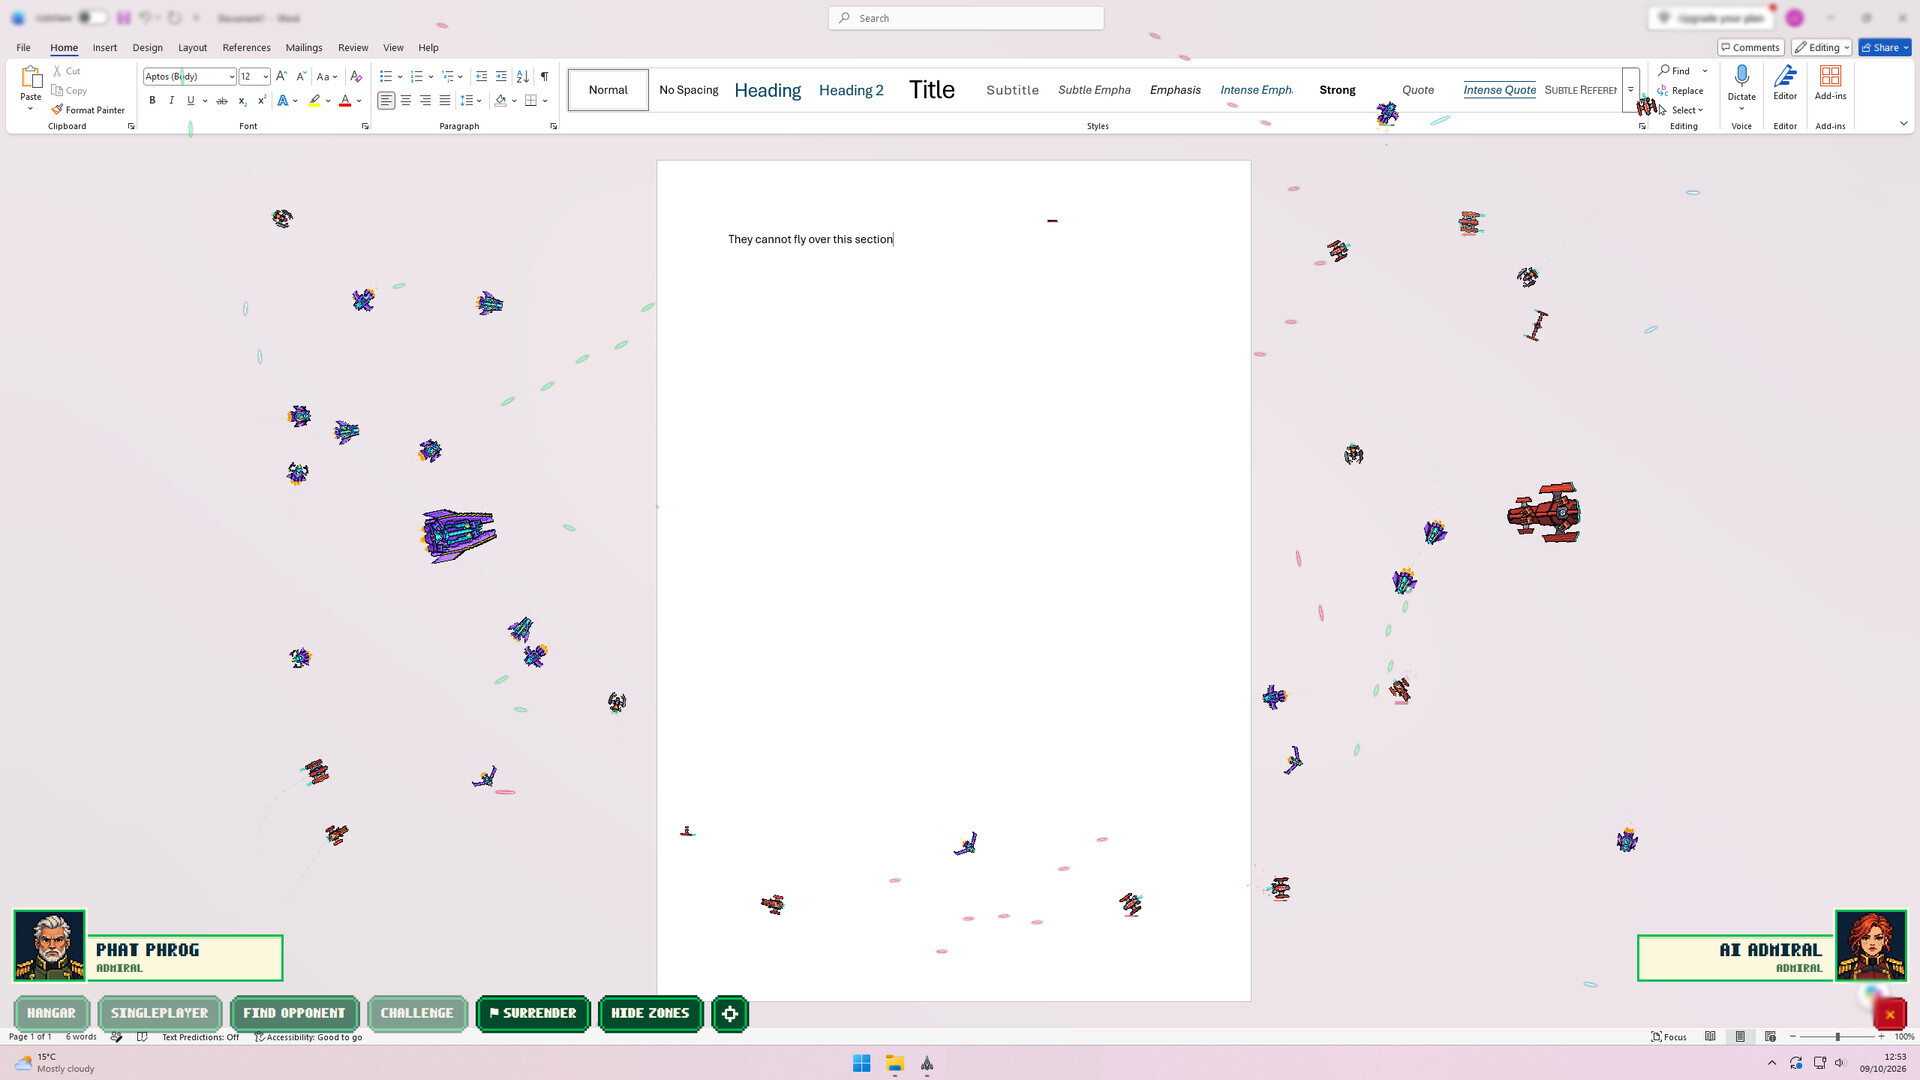Sort the selected paragraphs
Viewport: 1920px width, 1080px height.
(x=522, y=76)
